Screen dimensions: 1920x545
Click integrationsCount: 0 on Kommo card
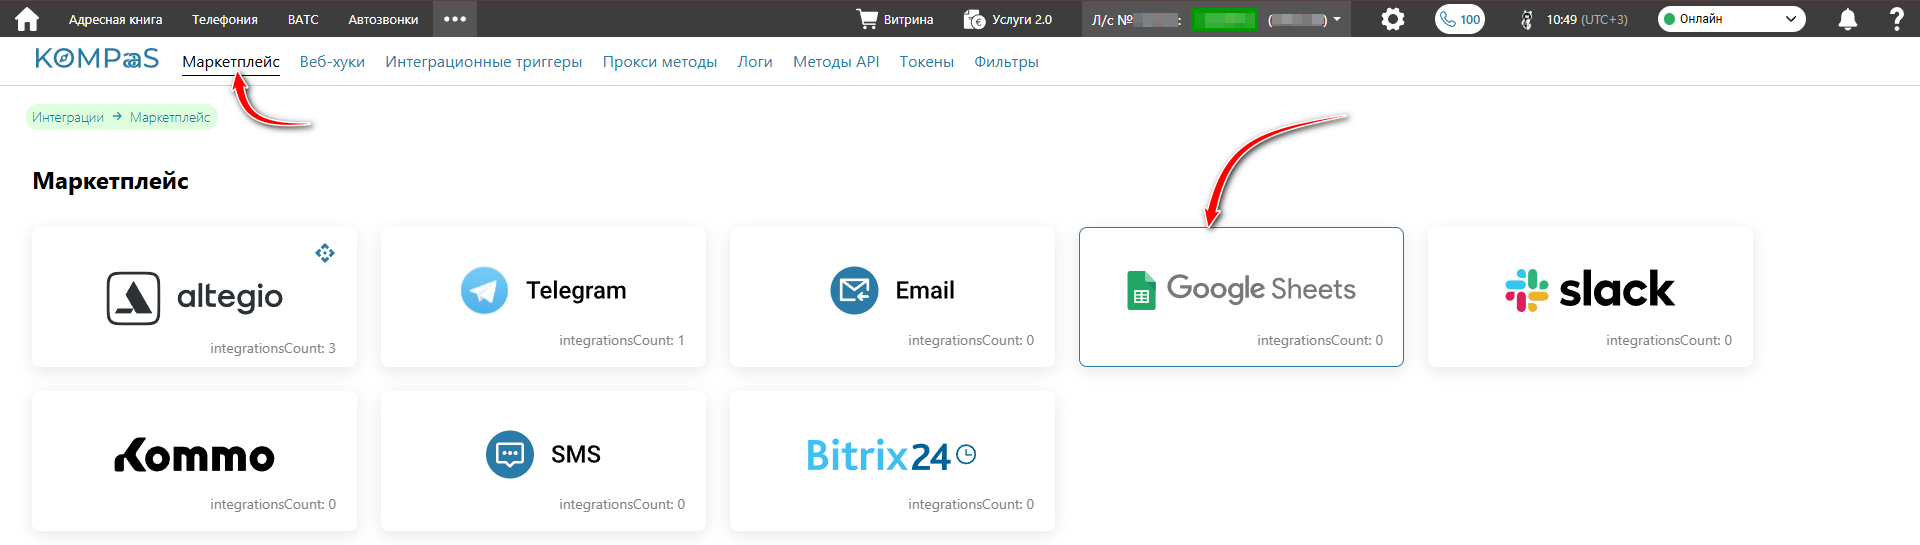coord(273,504)
